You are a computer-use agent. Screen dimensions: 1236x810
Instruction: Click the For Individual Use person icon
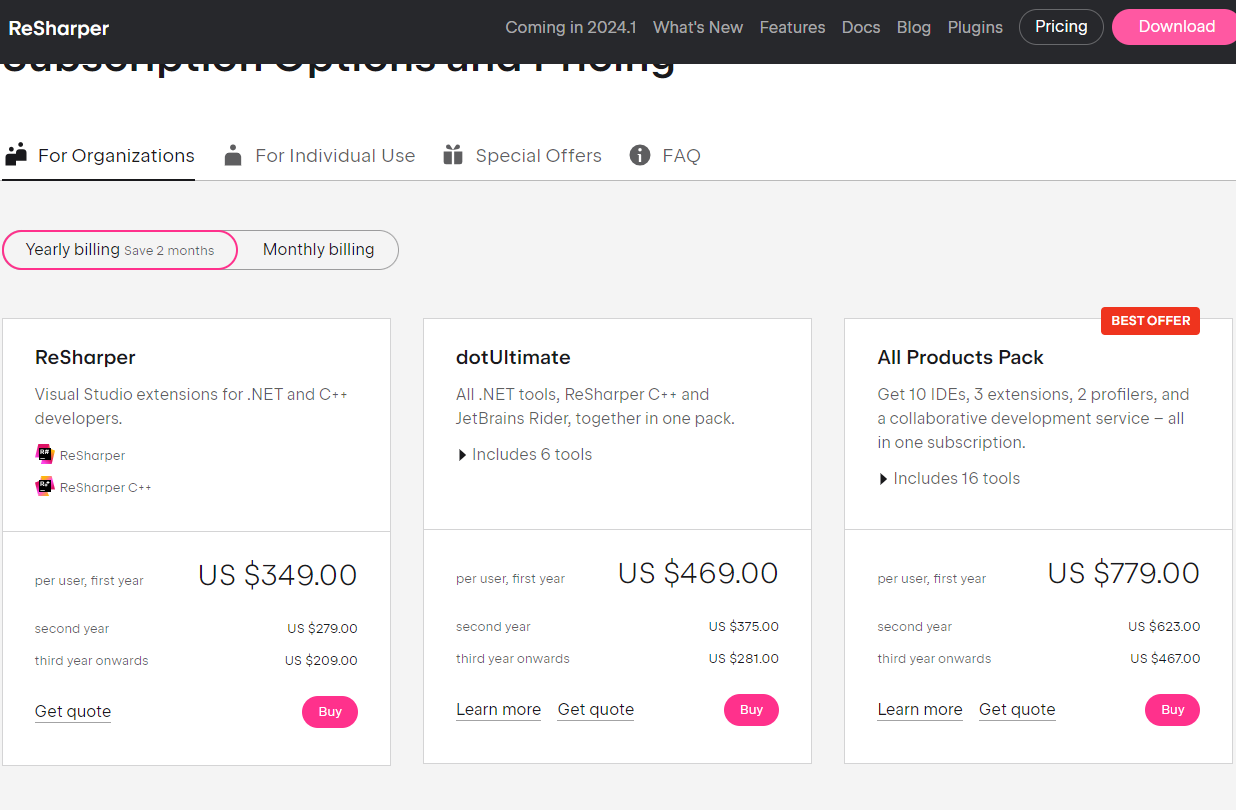(x=233, y=155)
